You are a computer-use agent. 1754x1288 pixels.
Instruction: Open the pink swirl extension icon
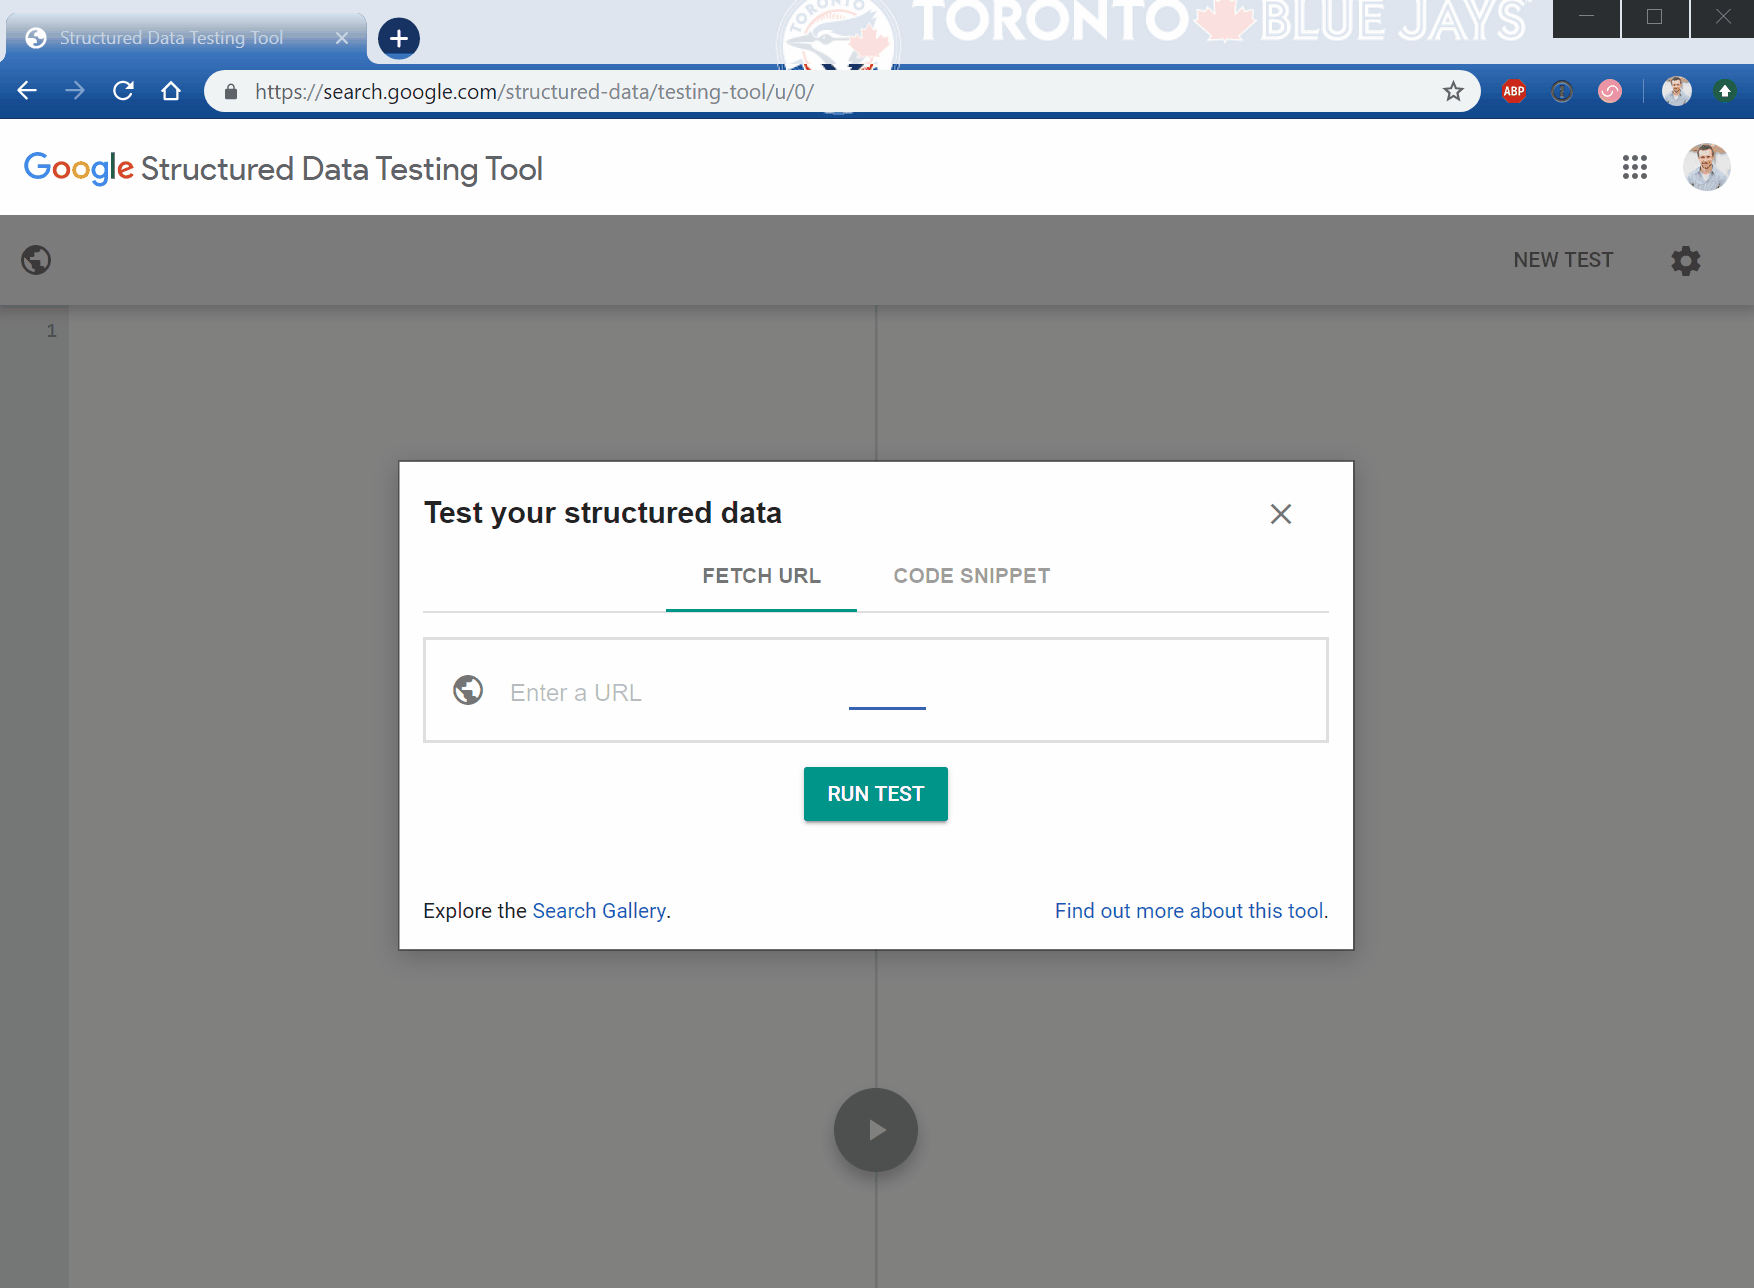point(1610,91)
